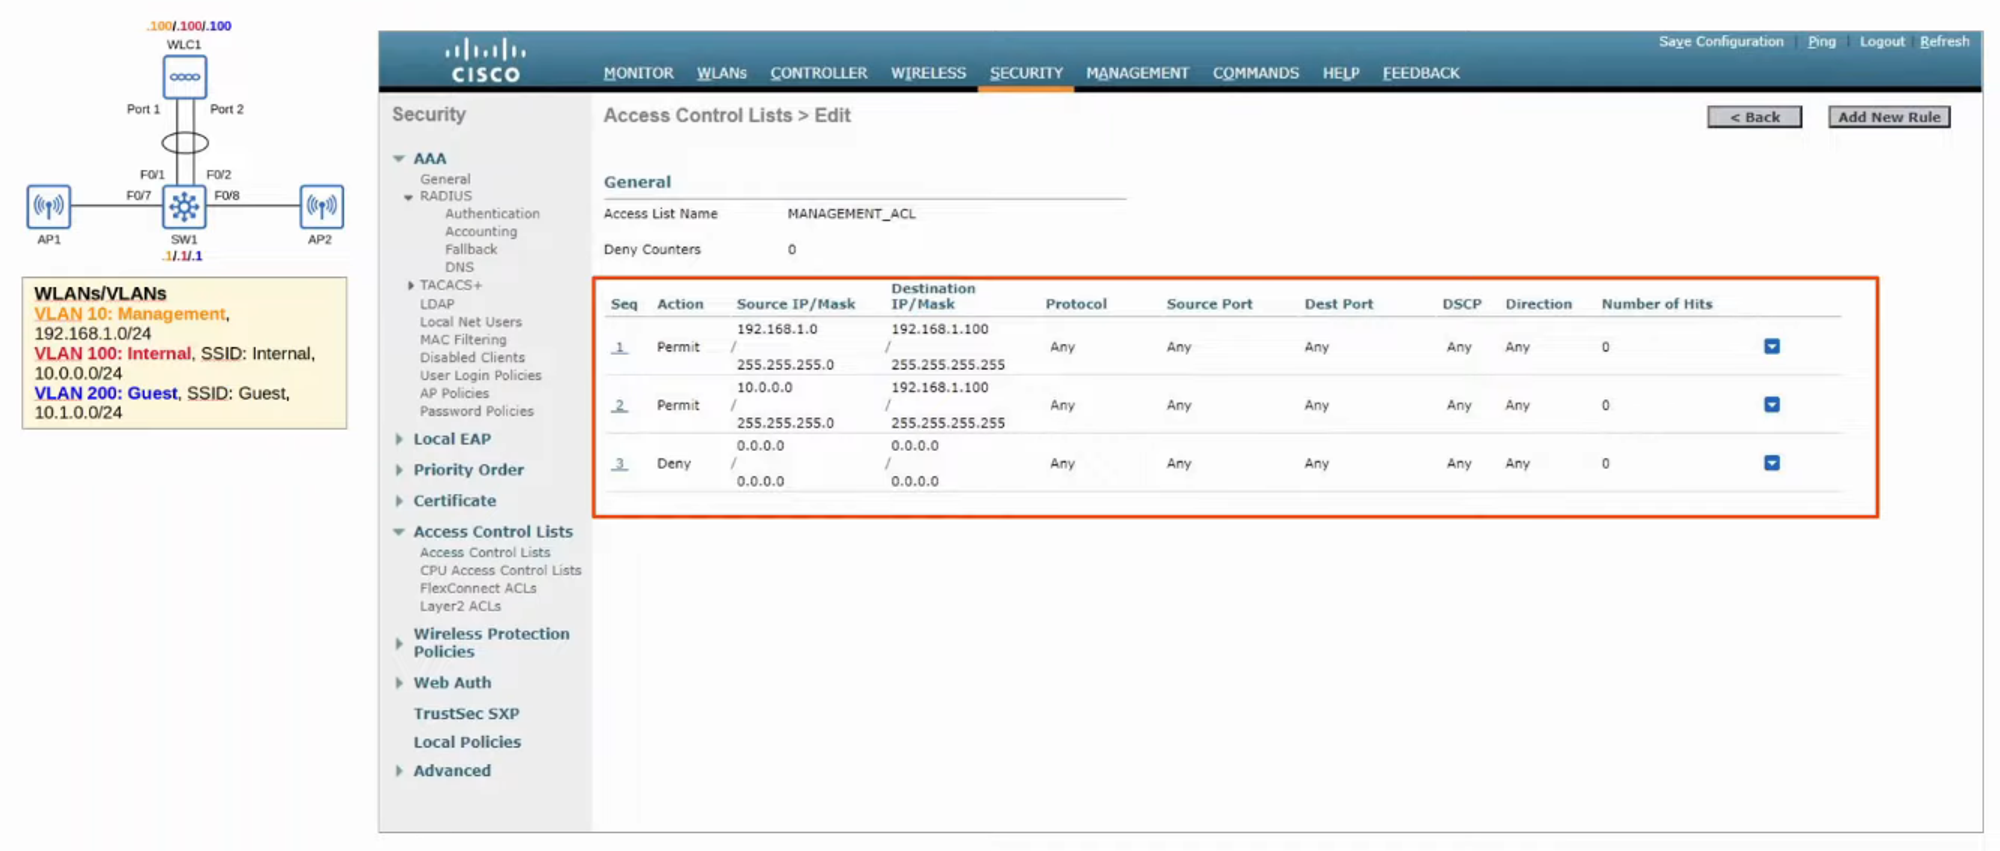The image size is (2000, 851).
Task: Open the MONITOR menu tab
Action: point(638,73)
